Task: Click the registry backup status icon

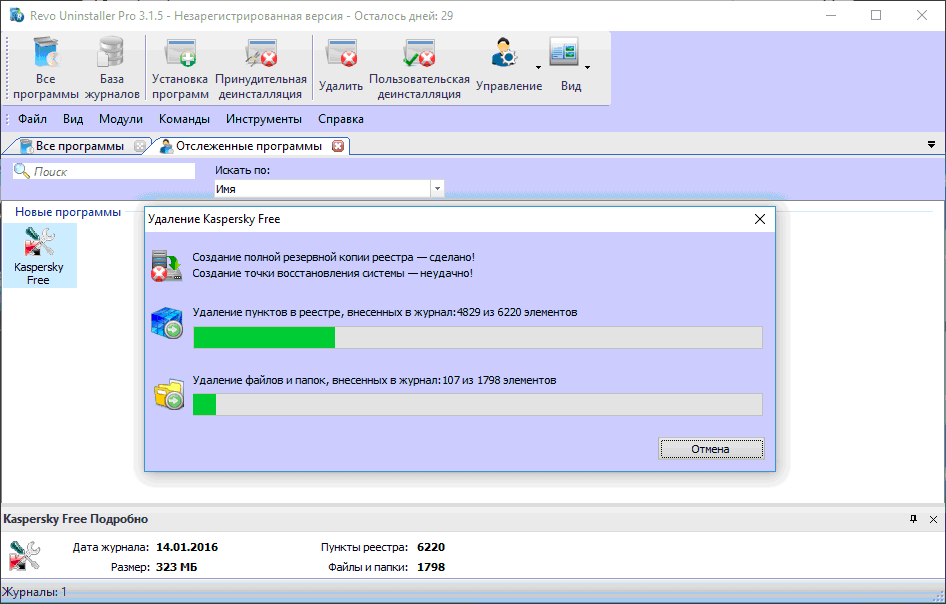Action: [167, 265]
